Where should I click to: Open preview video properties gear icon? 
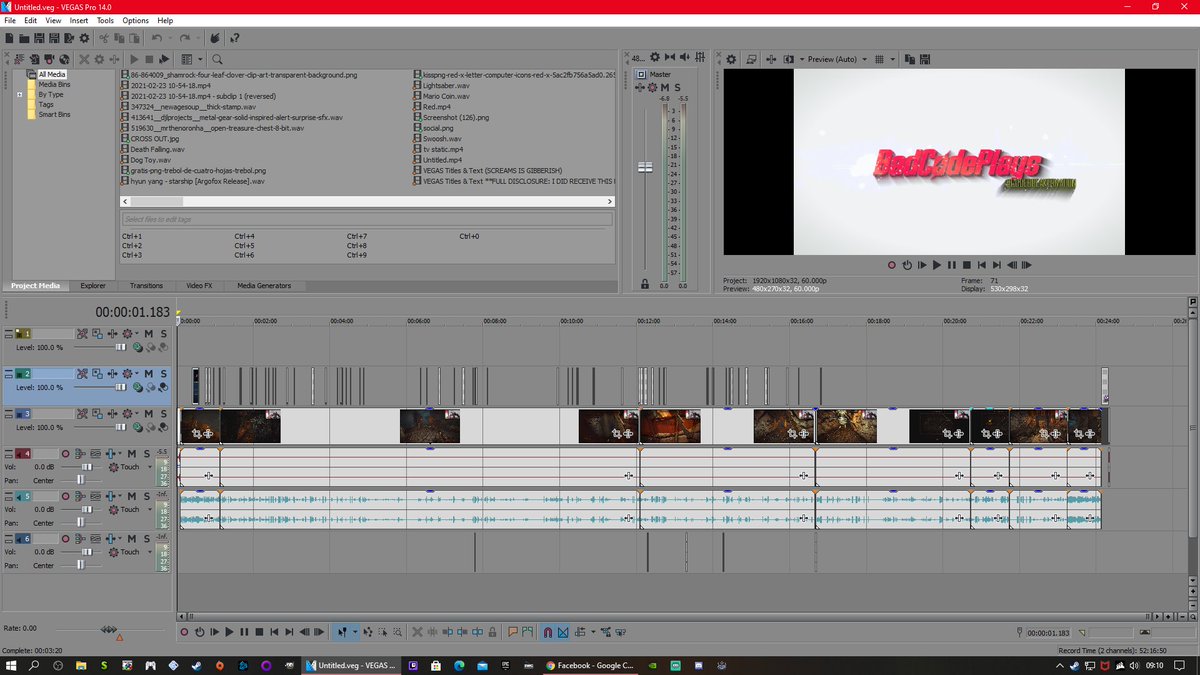point(731,59)
